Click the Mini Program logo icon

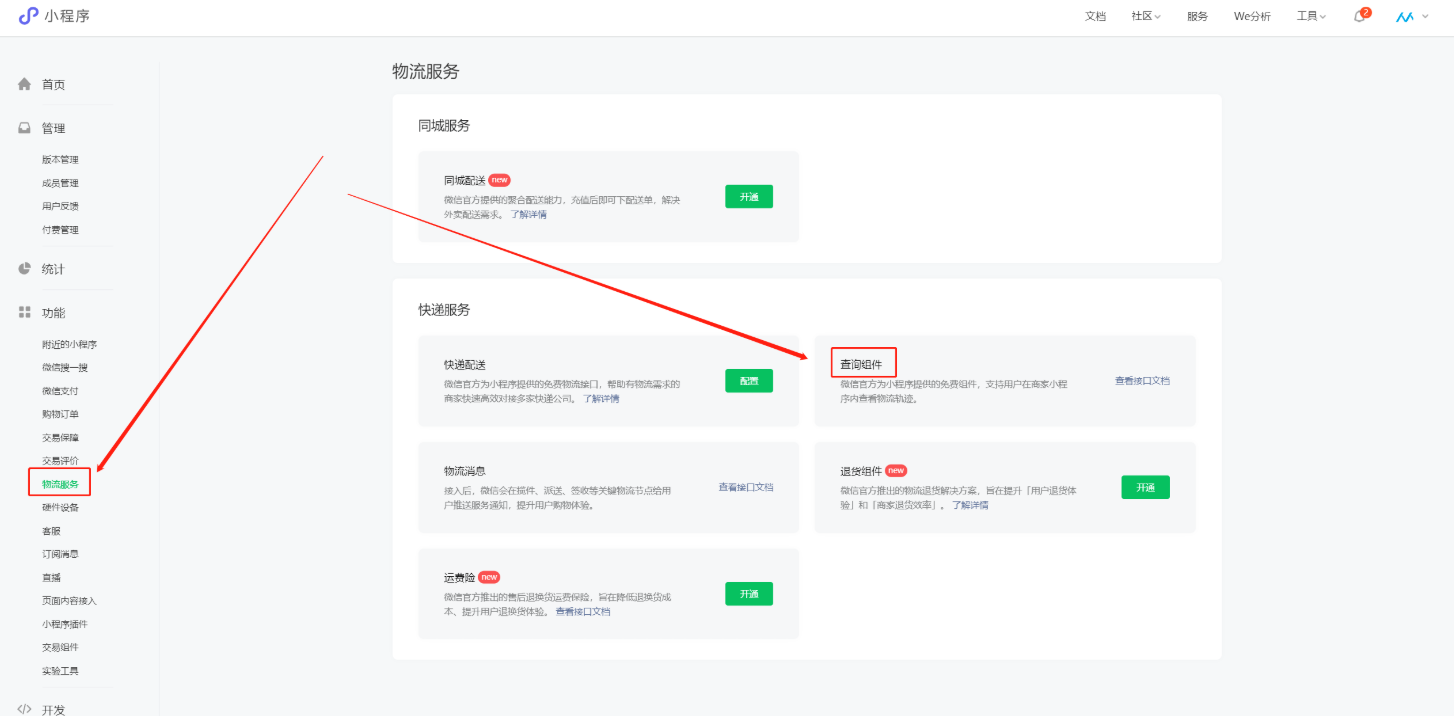(x=28, y=16)
